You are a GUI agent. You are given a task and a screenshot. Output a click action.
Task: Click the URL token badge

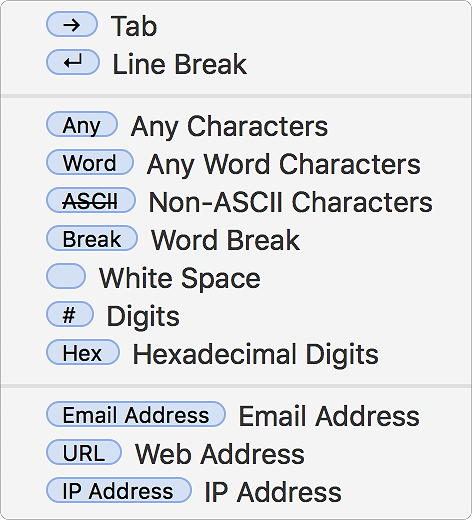(x=84, y=453)
